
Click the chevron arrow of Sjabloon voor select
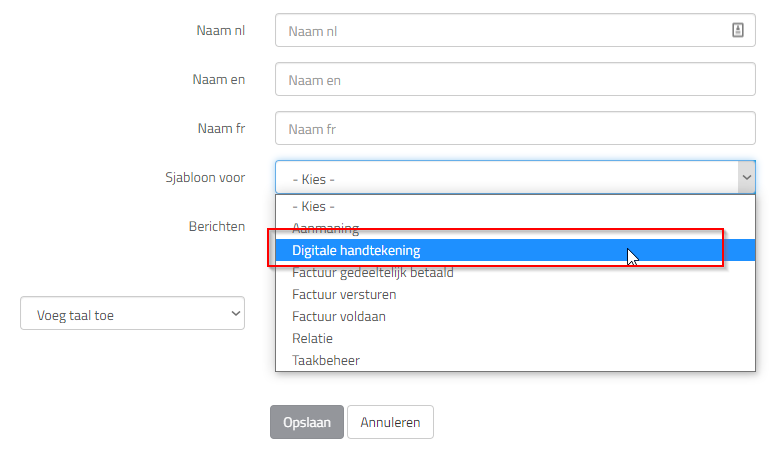[746, 177]
